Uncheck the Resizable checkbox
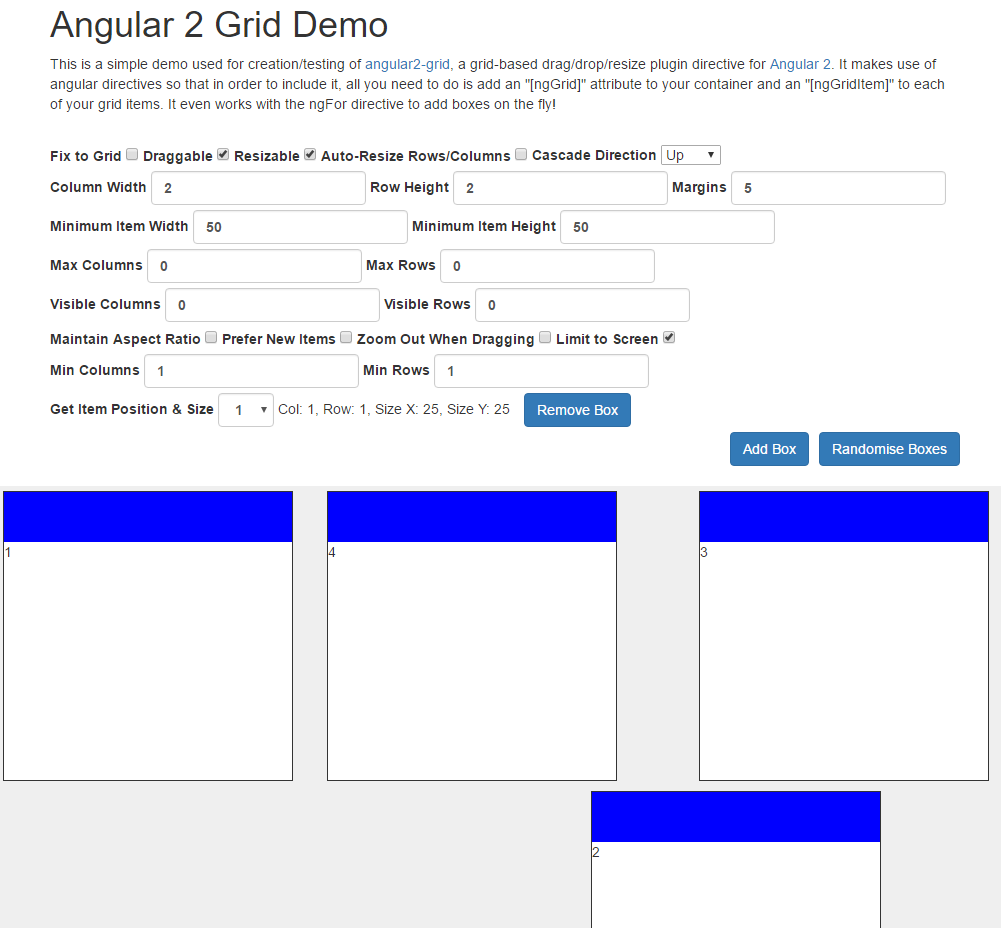 tap(310, 154)
